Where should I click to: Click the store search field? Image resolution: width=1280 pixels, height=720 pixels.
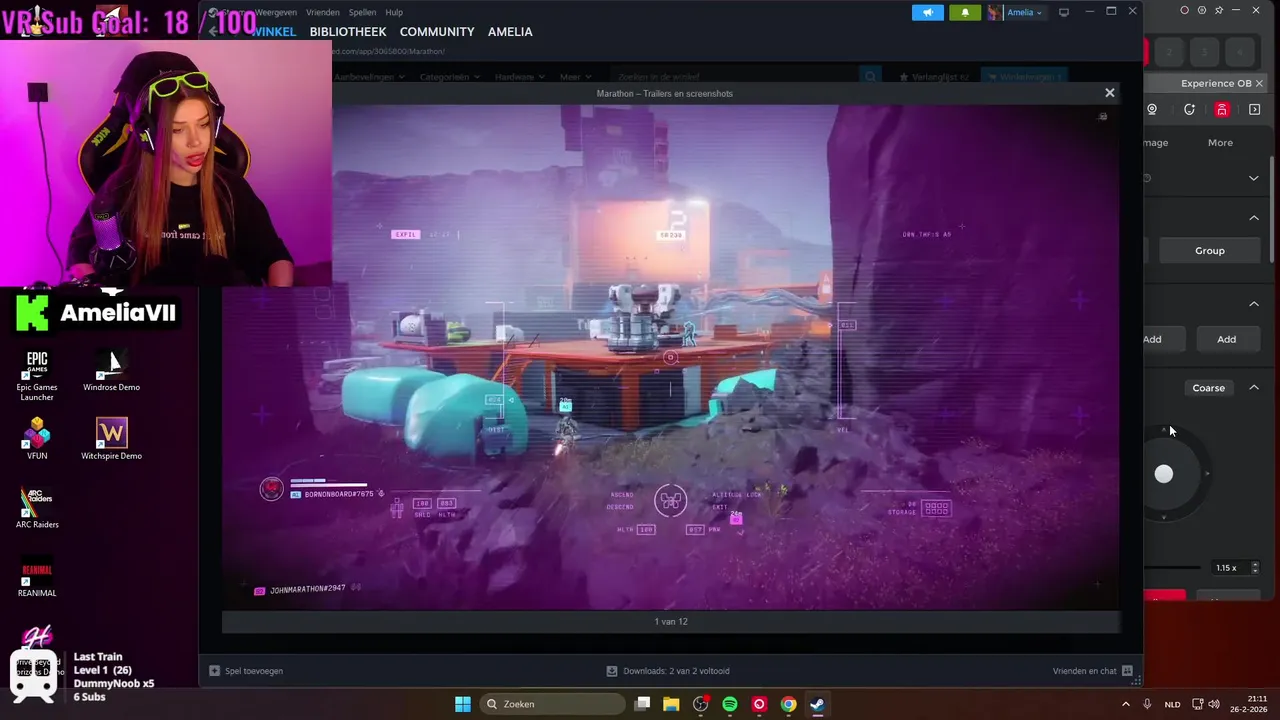(735, 76)
